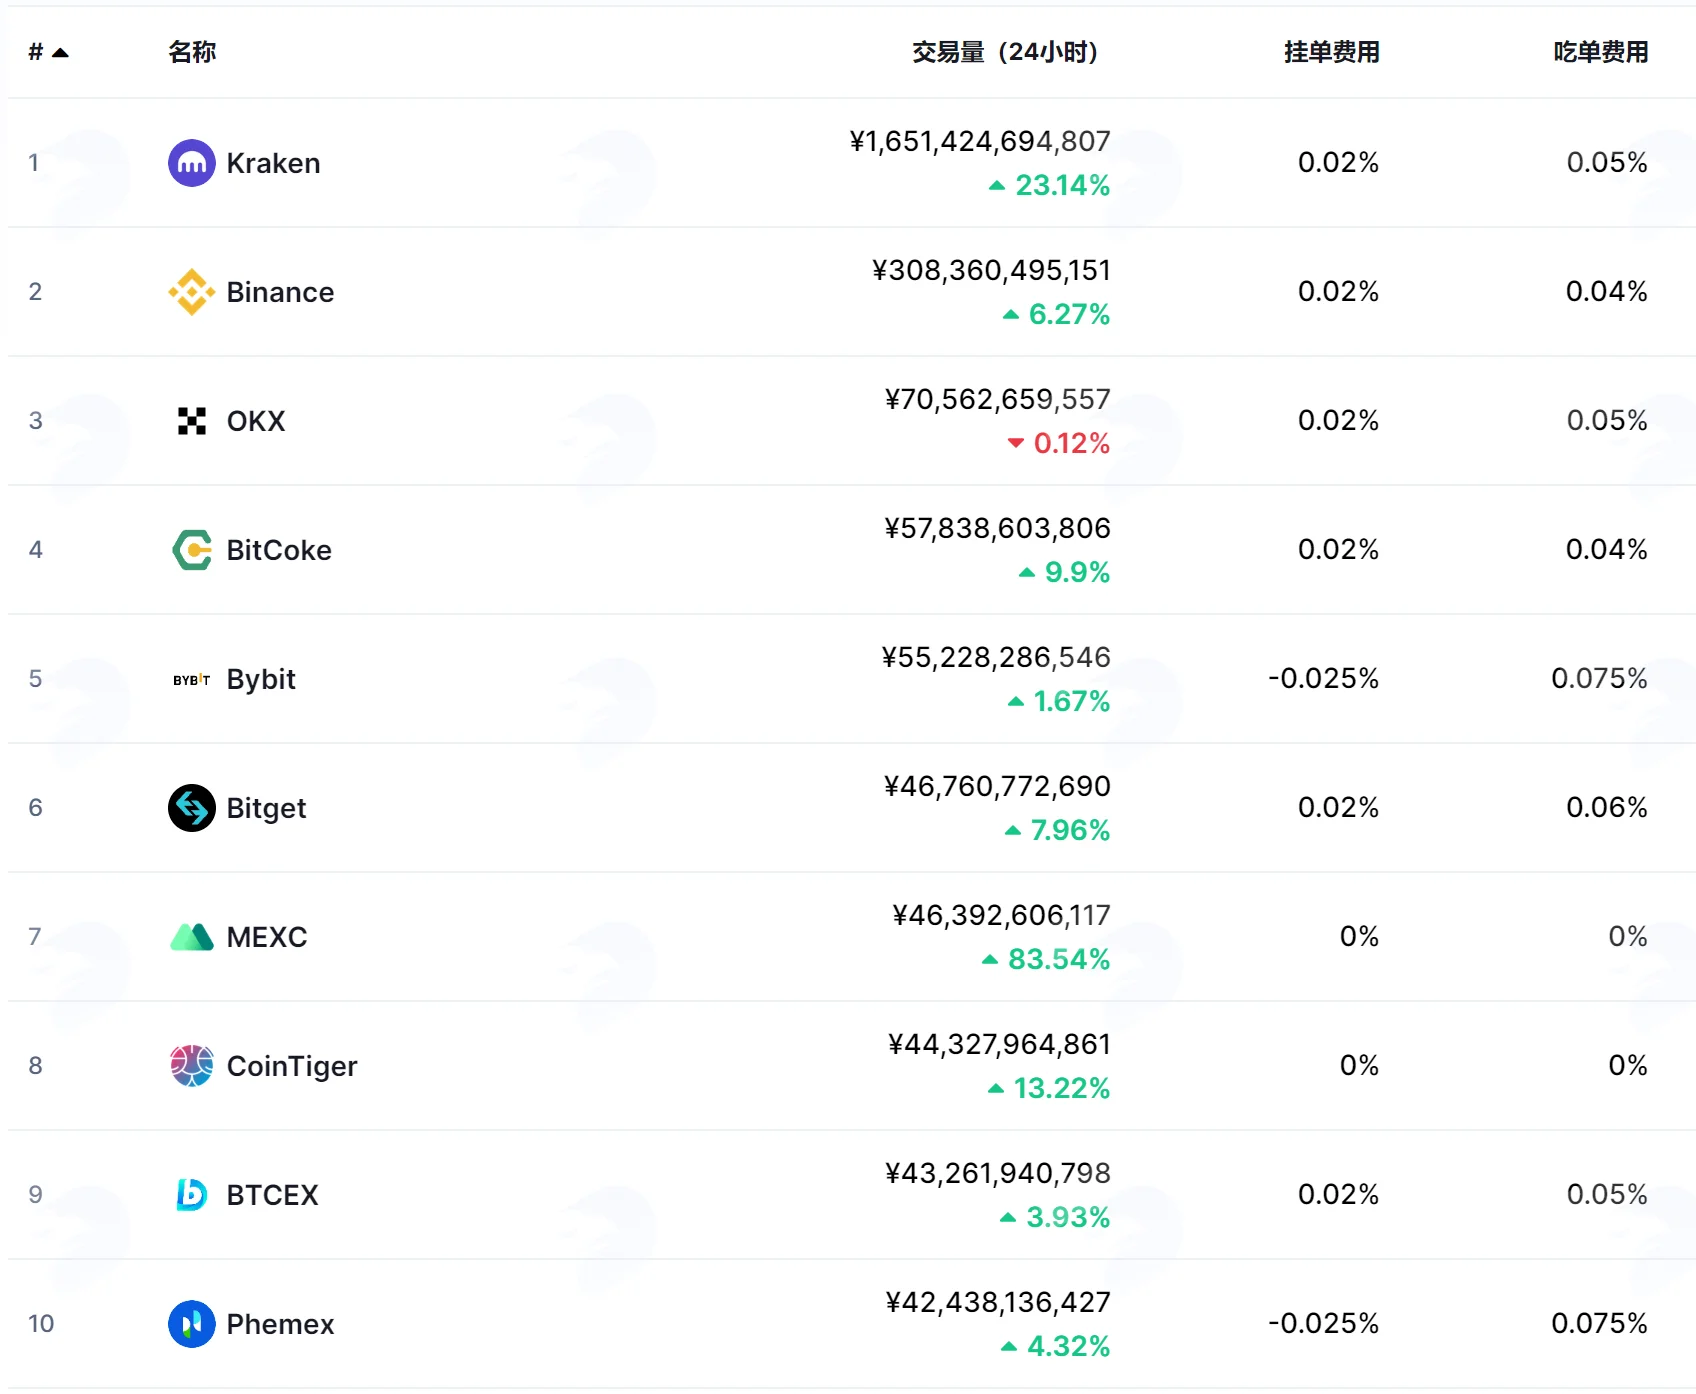Sort by 吃单费用 column header

1601,52
